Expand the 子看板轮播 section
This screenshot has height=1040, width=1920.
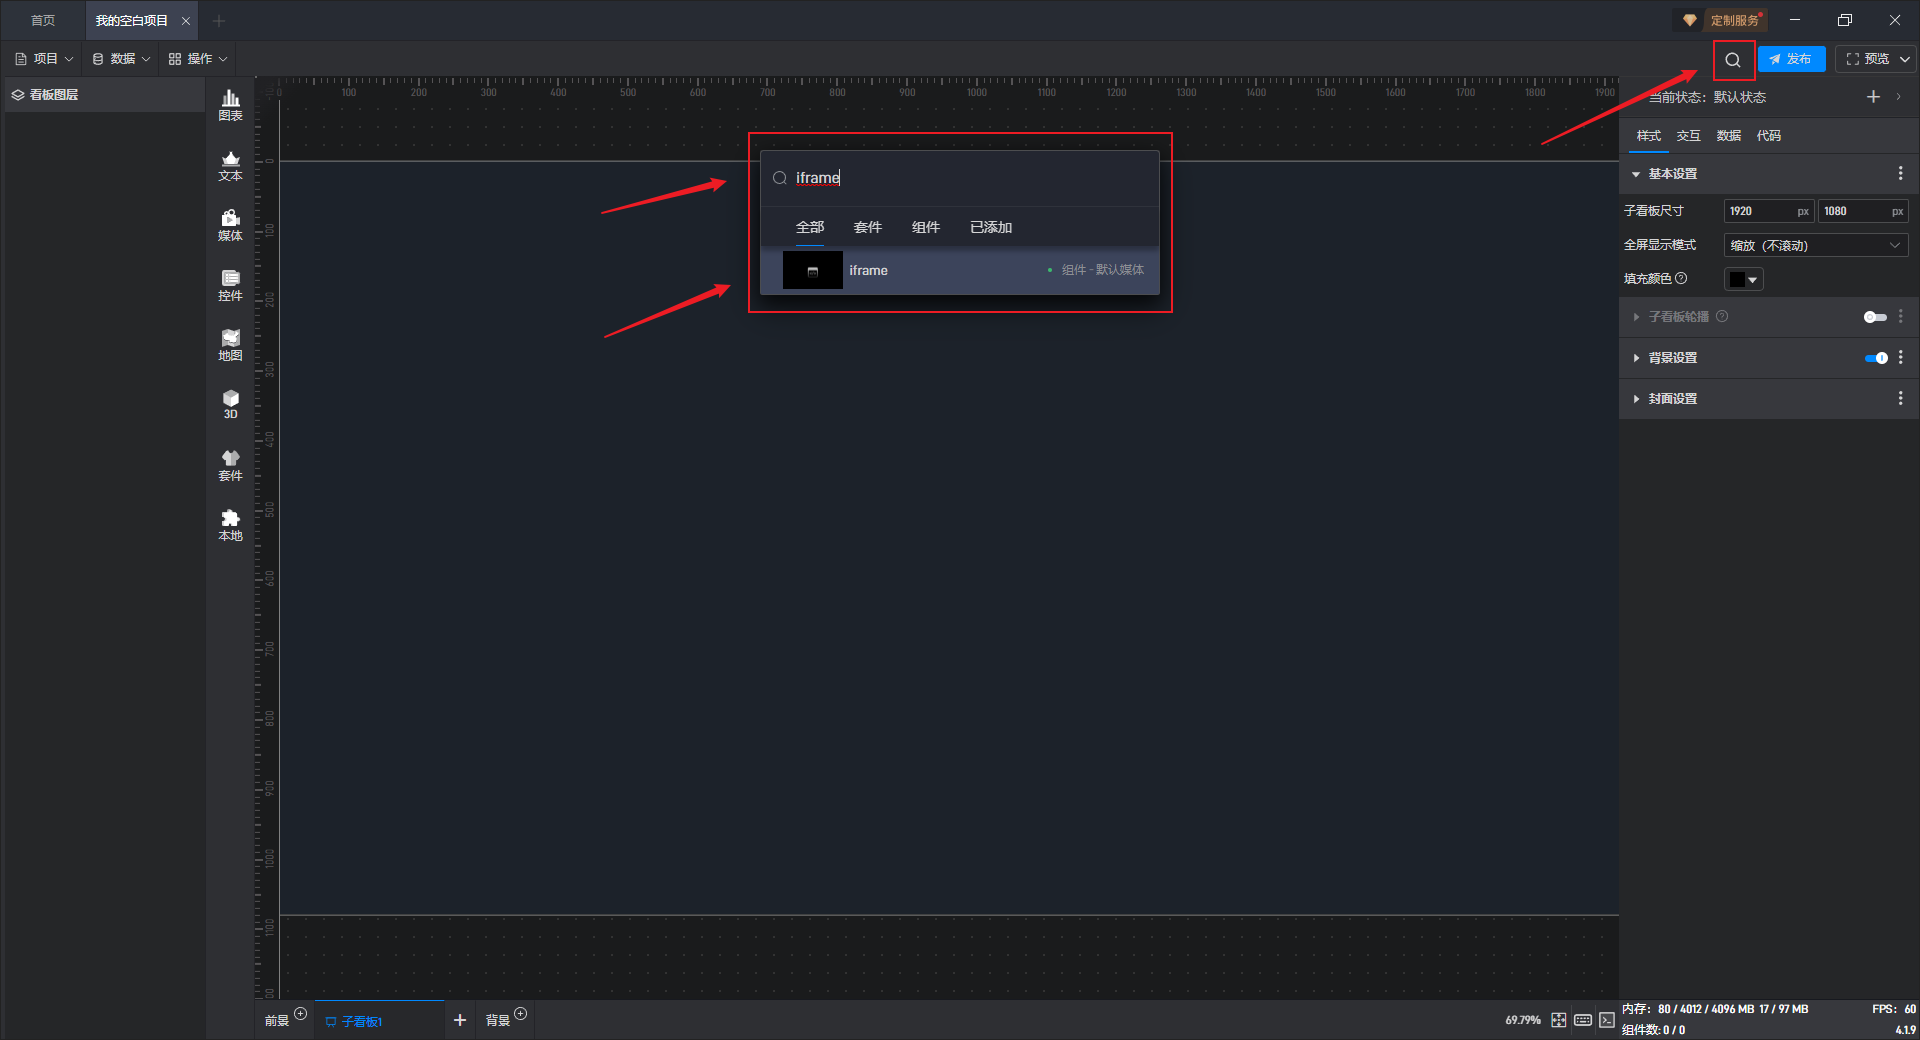pyautogui.click(x=1636, y=317)
